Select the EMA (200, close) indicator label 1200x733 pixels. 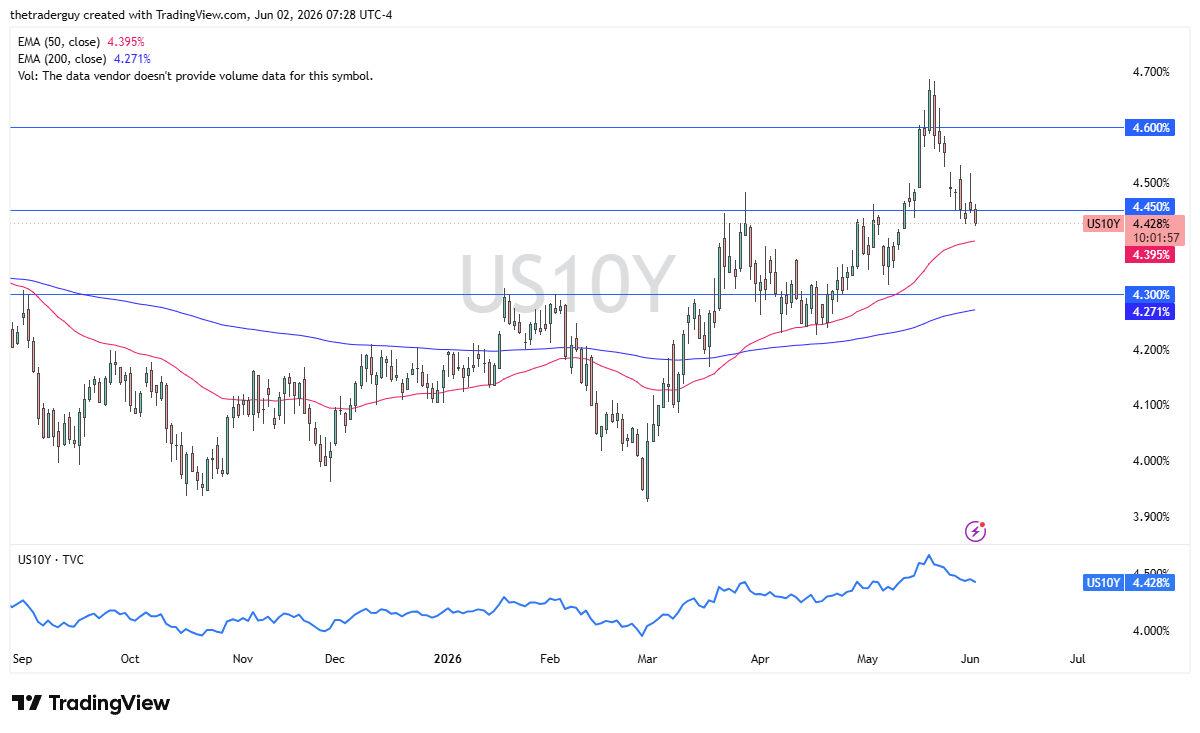click(64, 59)
